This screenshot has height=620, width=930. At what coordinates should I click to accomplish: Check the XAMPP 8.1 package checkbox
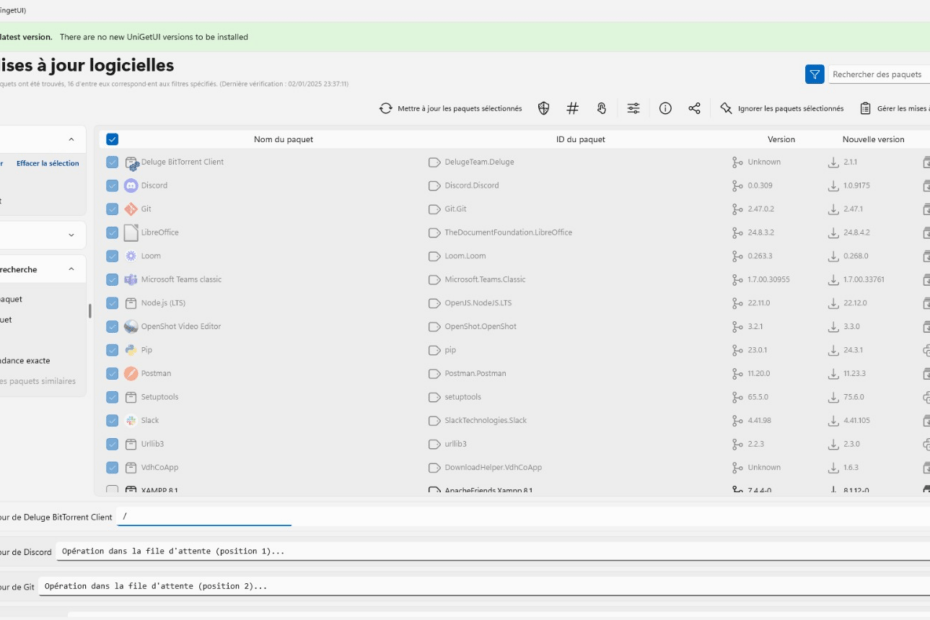tap(112, 490)
